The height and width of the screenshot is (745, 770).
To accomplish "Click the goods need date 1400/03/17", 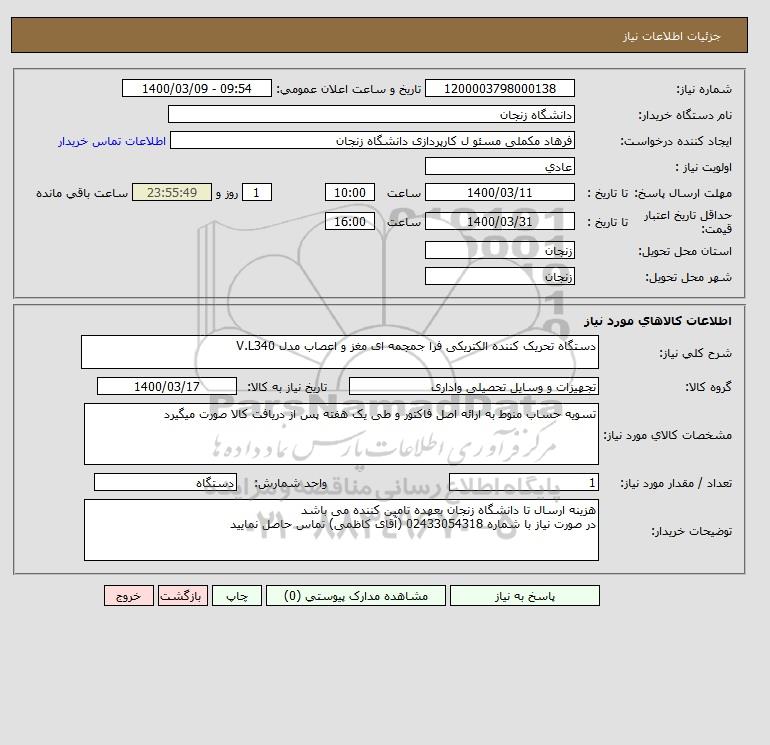I will 167,386.
